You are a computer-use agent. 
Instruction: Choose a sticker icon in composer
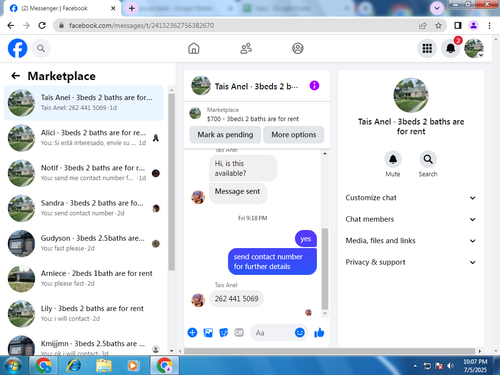(x=224, y=332)
